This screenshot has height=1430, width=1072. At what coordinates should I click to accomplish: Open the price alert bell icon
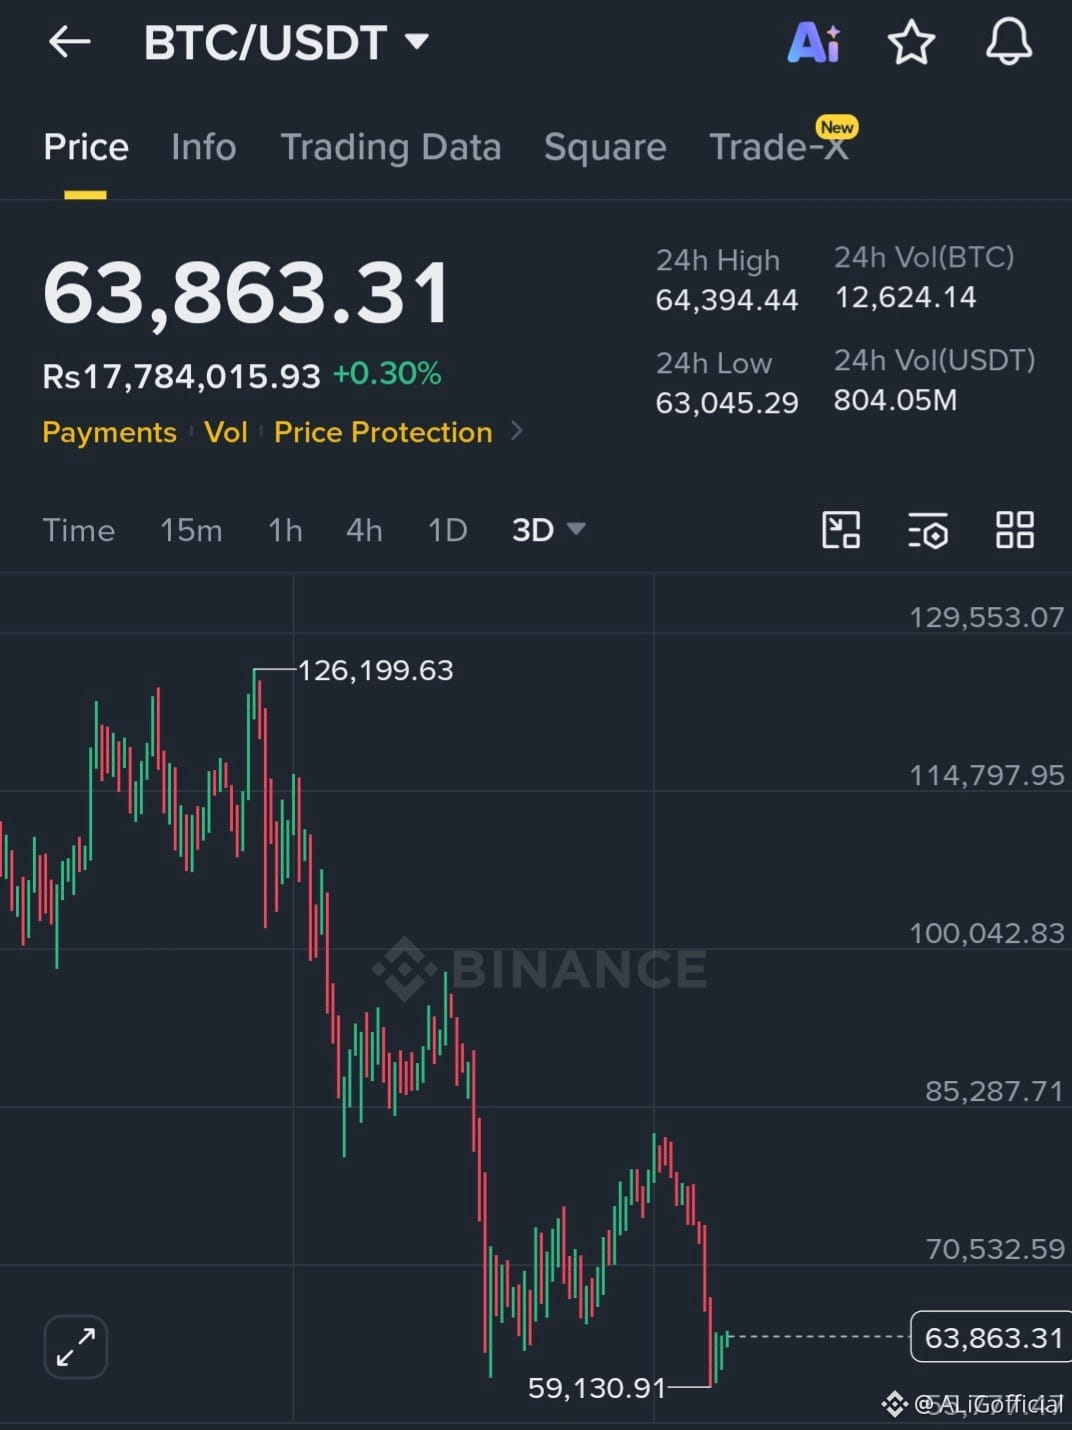tap(1008, 42)
